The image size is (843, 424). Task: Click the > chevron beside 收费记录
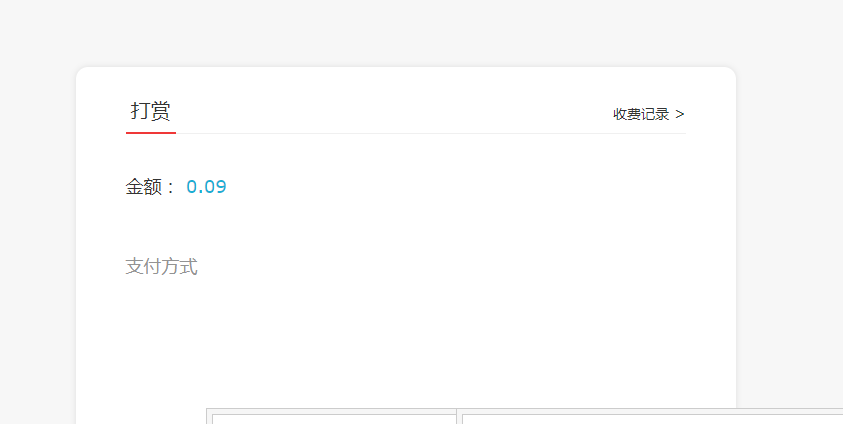tap(680, 114)
